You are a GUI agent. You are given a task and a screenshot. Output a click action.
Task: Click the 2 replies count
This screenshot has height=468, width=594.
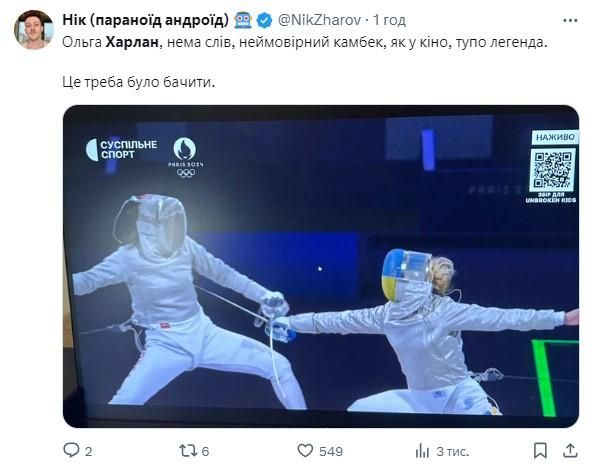coord(88,451)
